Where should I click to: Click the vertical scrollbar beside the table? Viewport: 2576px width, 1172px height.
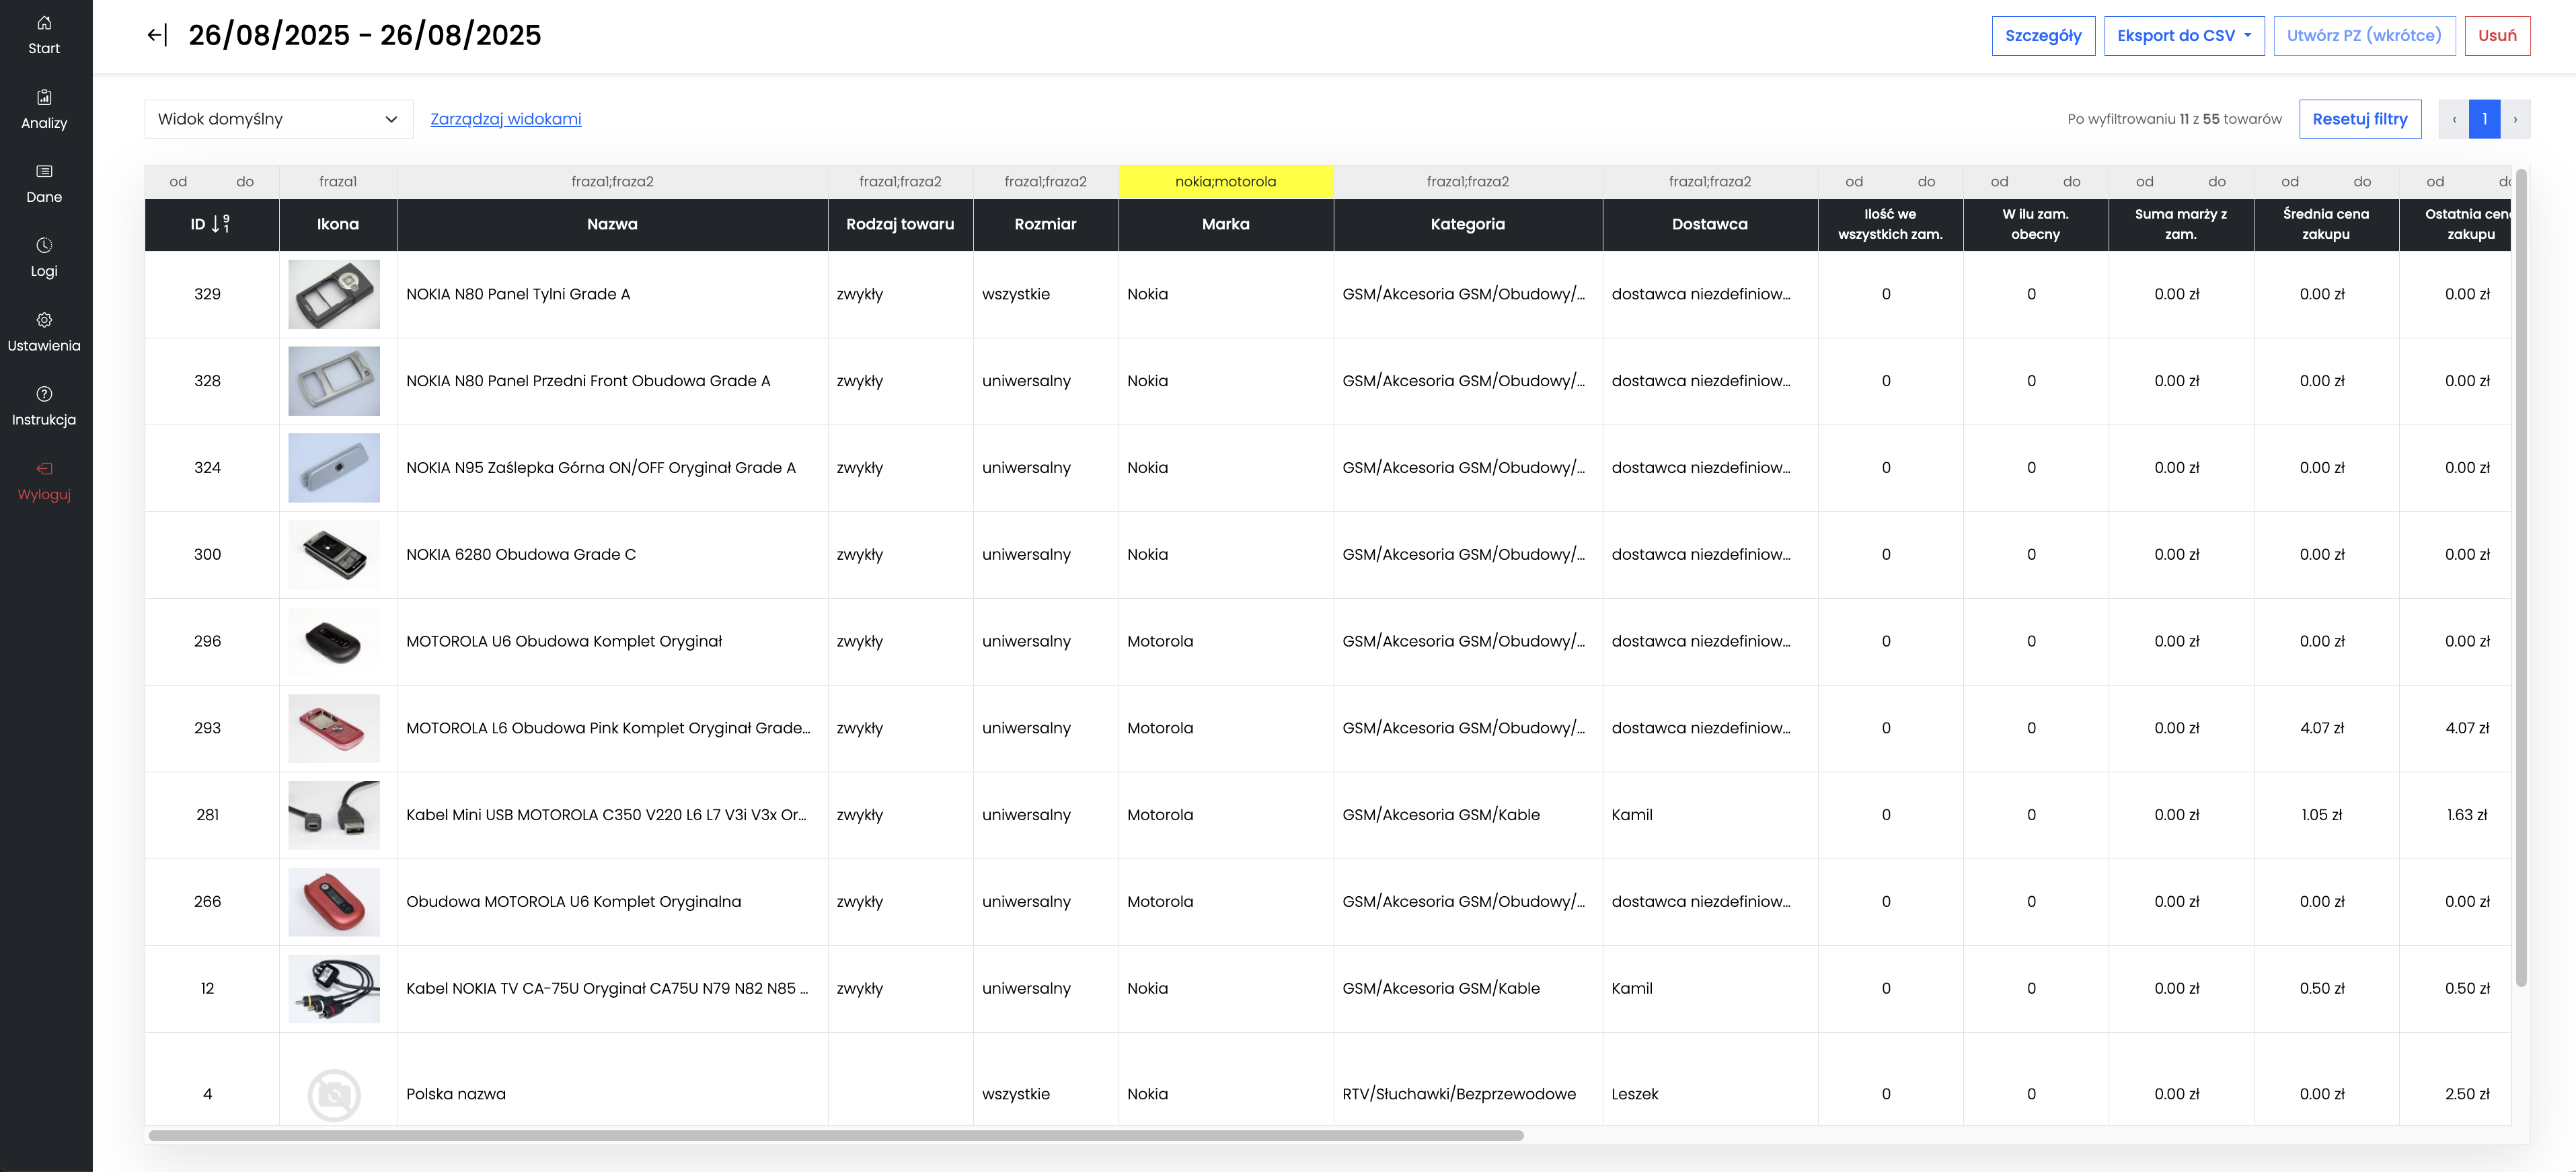tap(2521, 577)
